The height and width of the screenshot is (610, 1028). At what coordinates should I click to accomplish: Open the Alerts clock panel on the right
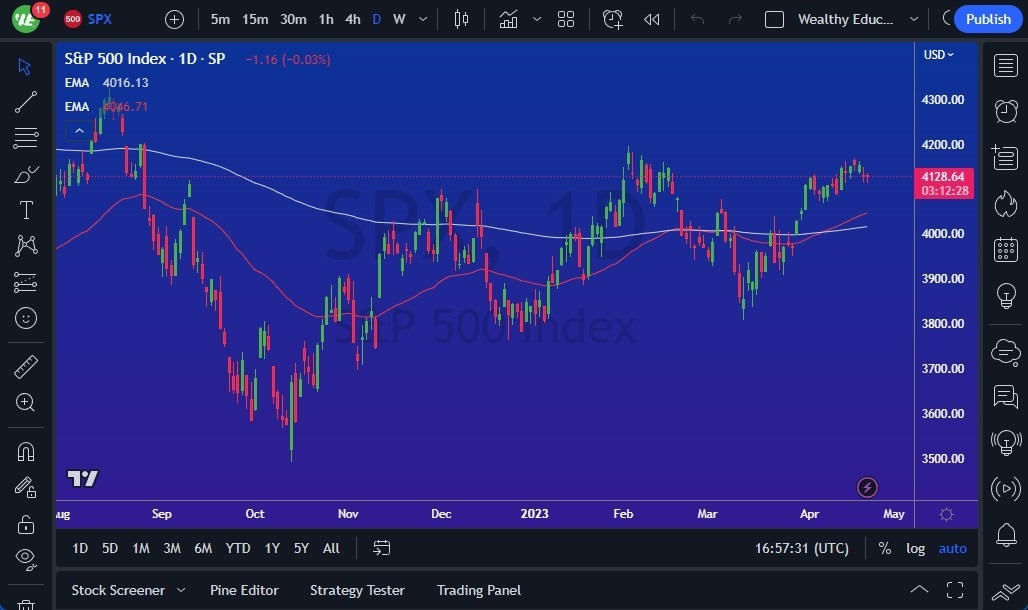[x=1005, y=112]
